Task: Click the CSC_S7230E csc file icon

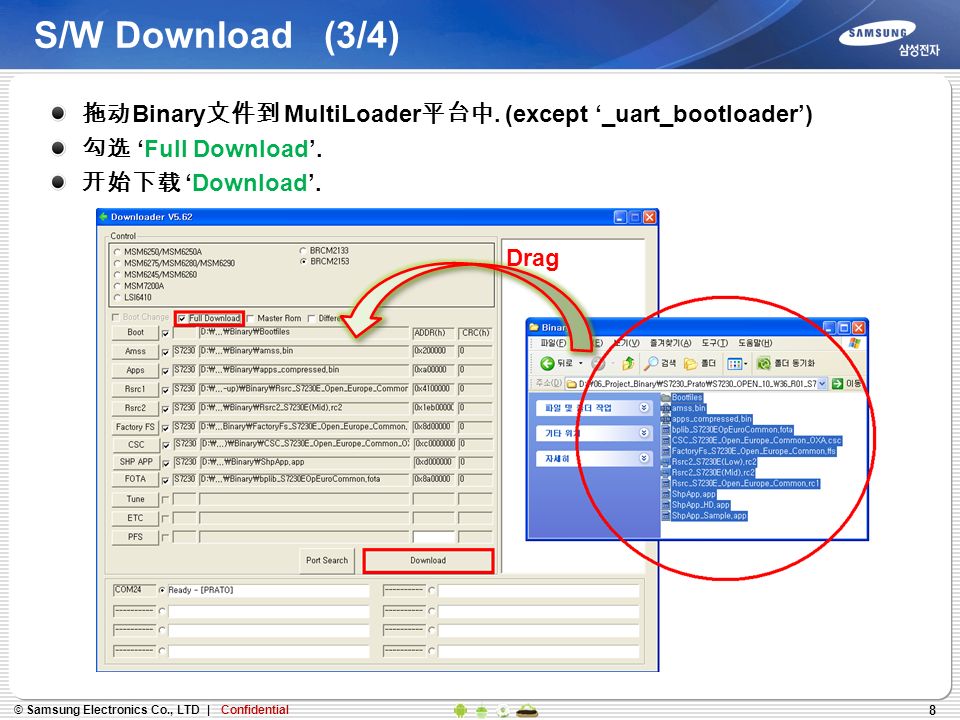Action: 666,441
